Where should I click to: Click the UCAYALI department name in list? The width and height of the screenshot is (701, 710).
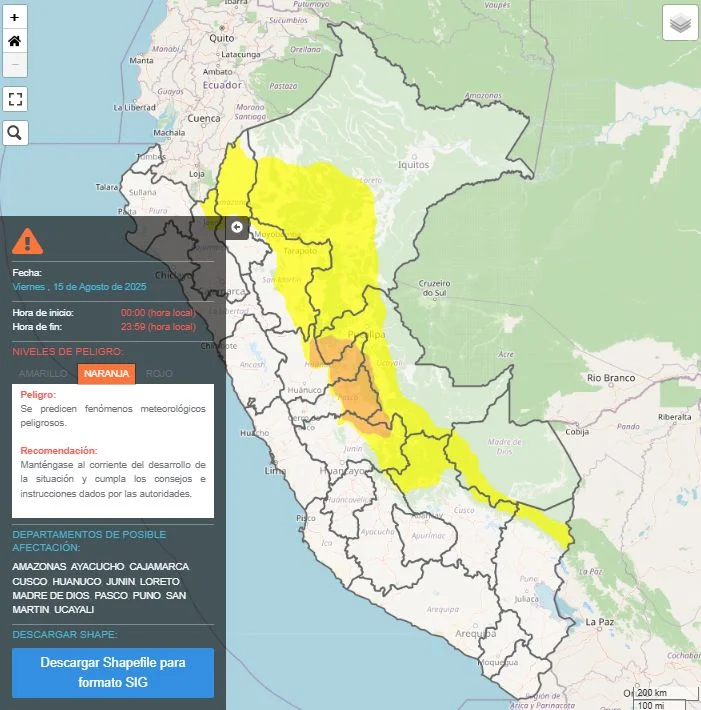coord(74,610)
